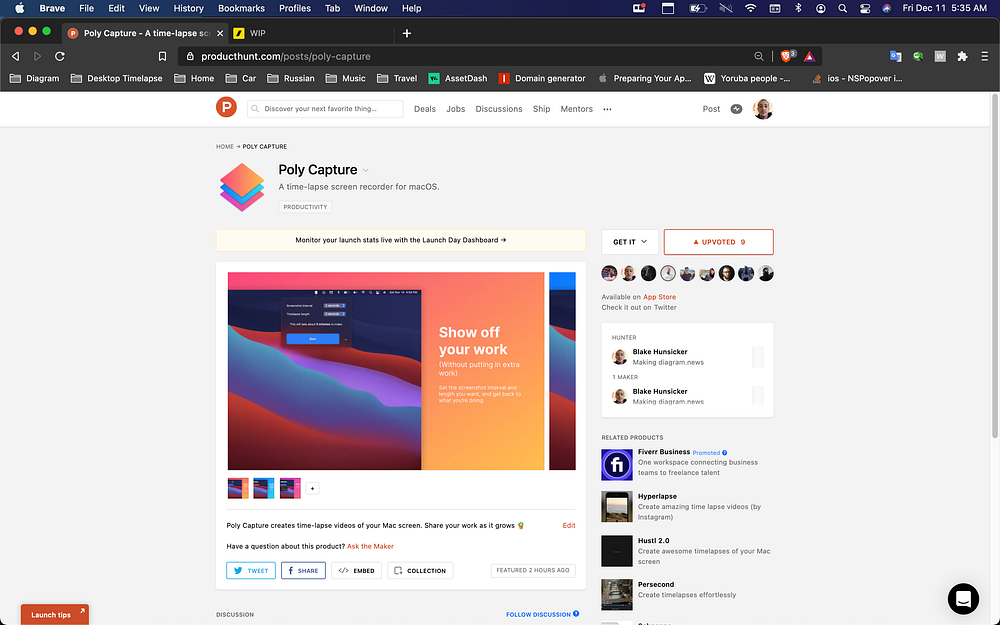Open the Intercom chat bubble
1000x625 pixels.
[x=963, y=598]
